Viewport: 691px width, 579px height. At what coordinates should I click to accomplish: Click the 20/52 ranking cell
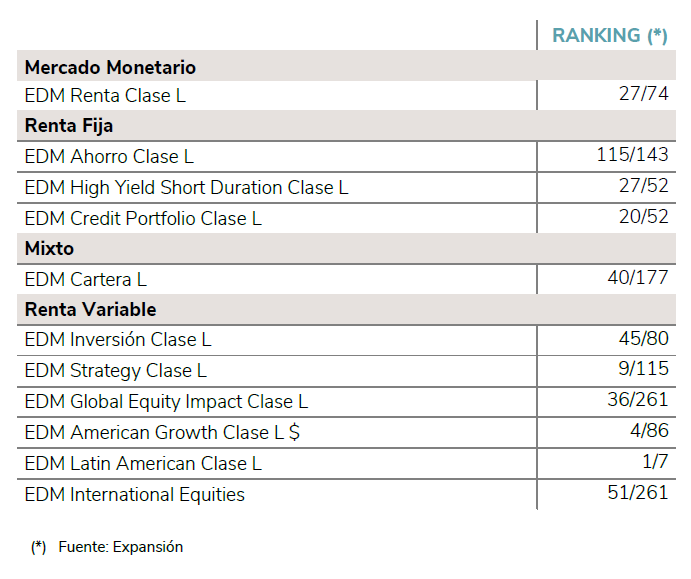(643, 217)
